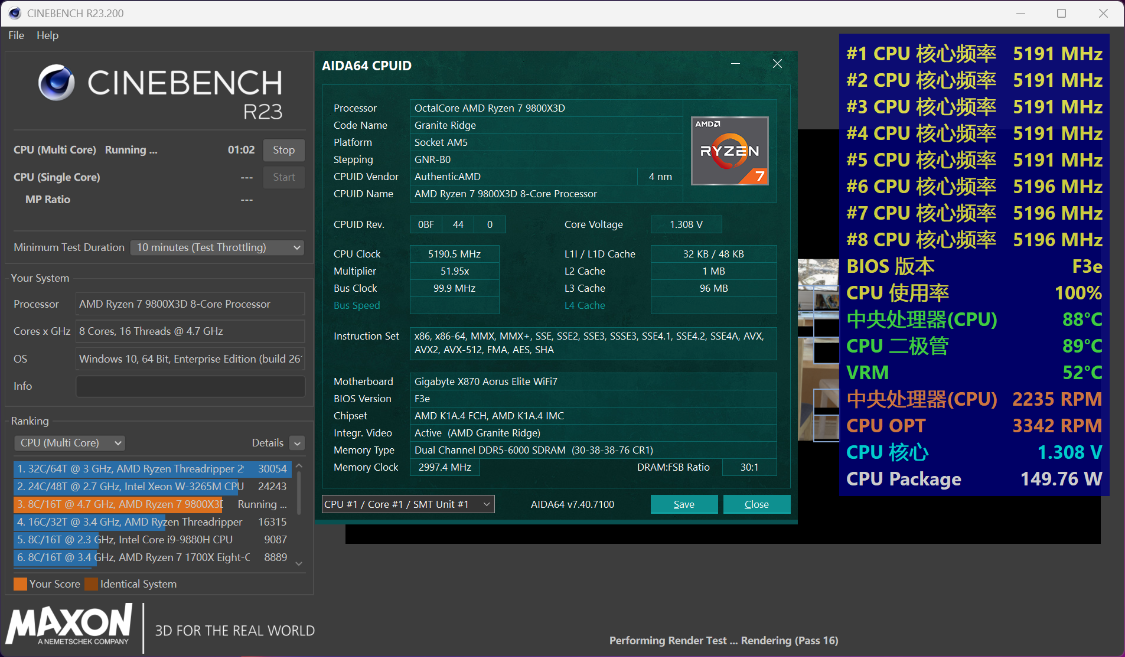Image resolution: width=1125 pixels, height=657 pixels.
Task: Click the L1I / L1D Cache value 32 KB / 48 KB
Action: pos(713,254)
